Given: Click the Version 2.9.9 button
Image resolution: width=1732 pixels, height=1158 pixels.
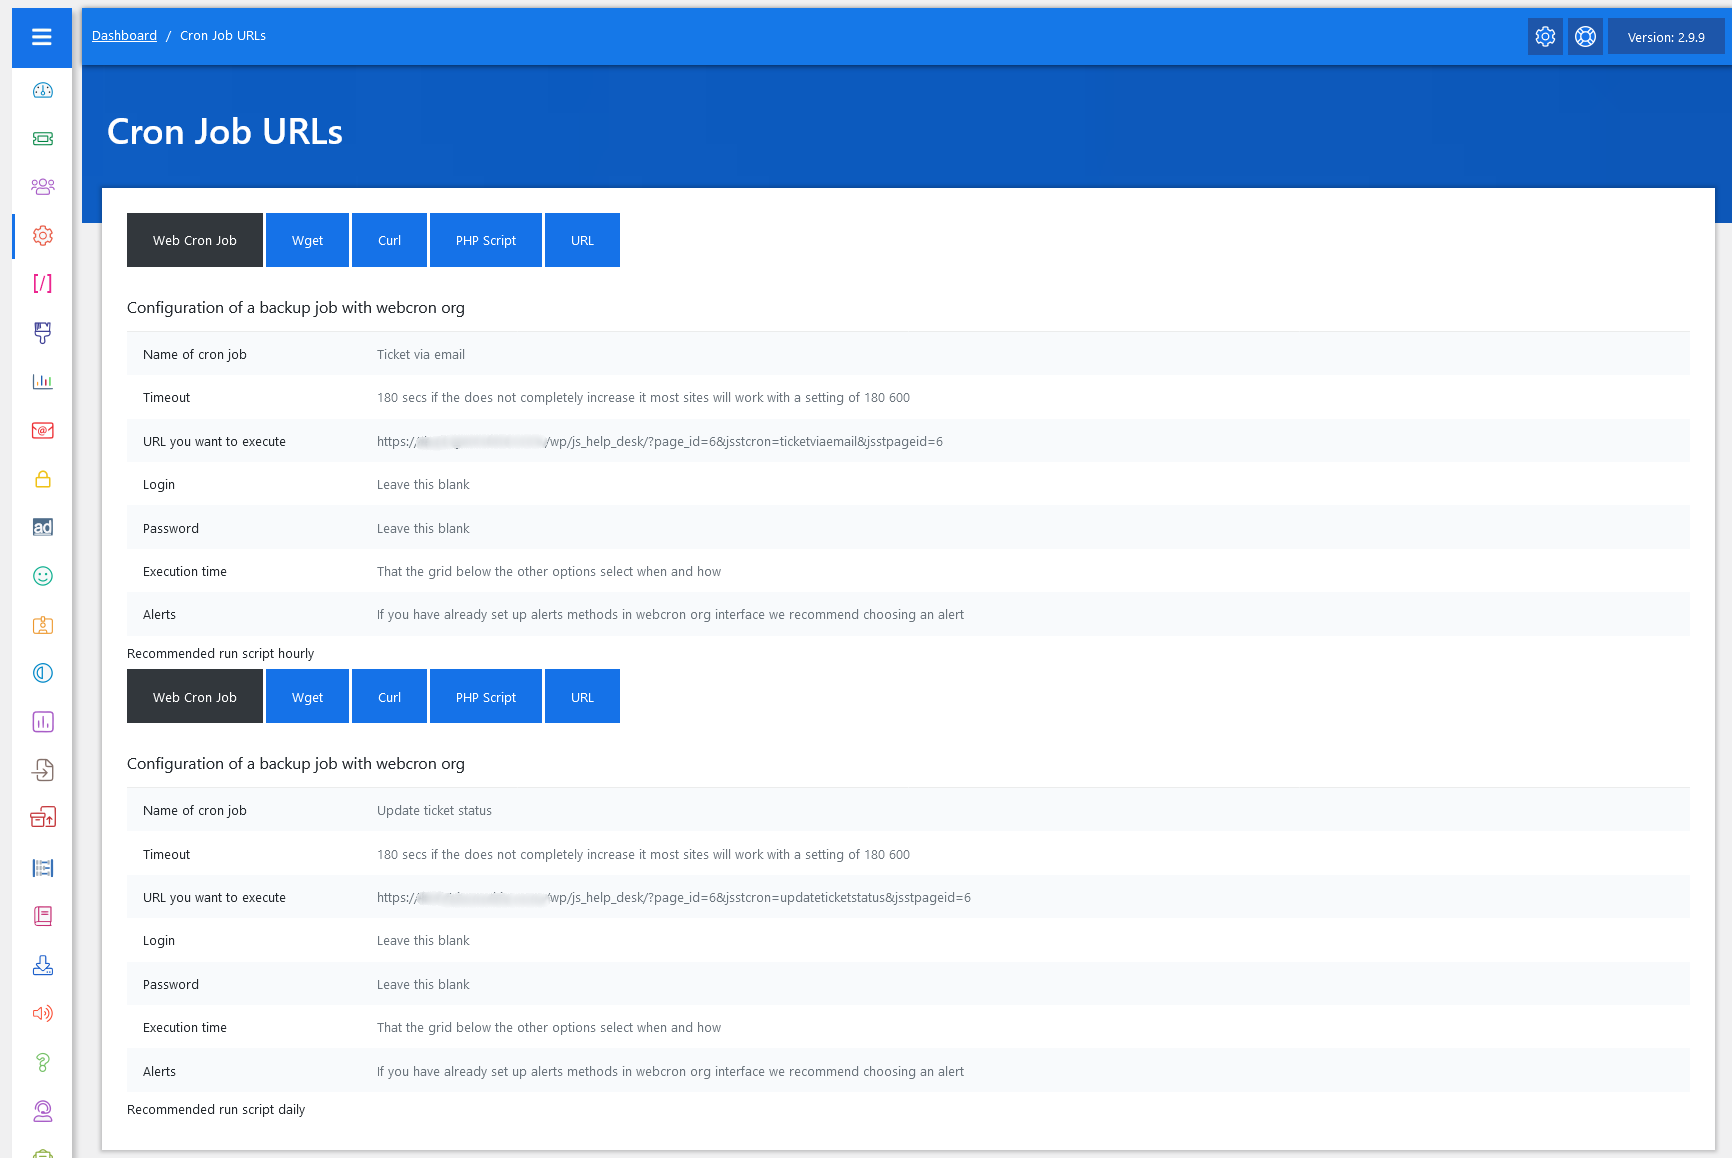Looking at the screenshot, I should [x=1665, y=37].
